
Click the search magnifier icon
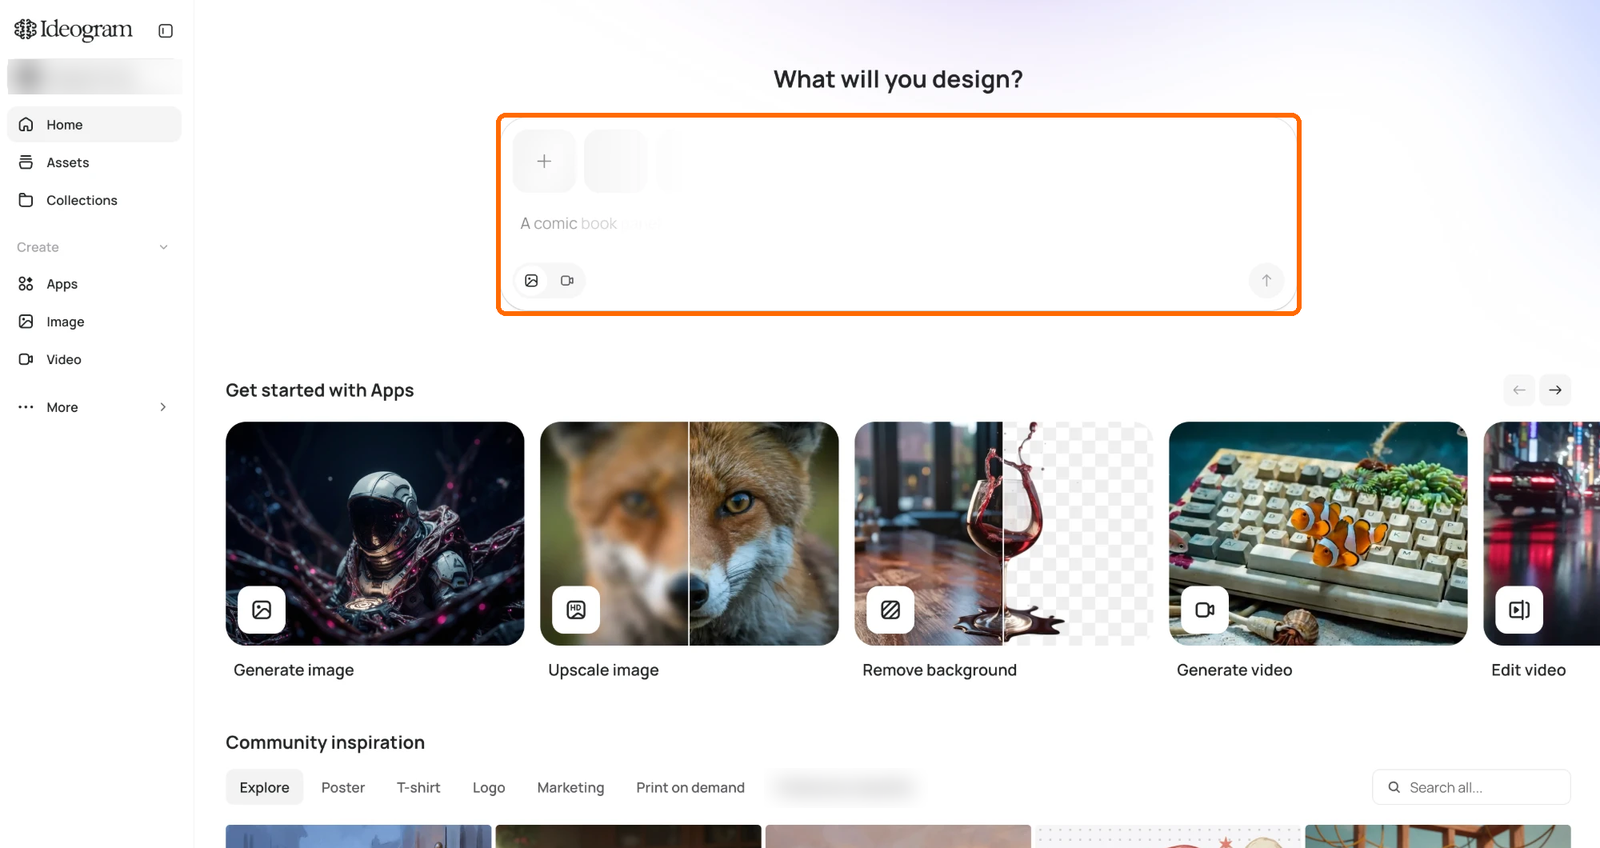pos(1394,788)
